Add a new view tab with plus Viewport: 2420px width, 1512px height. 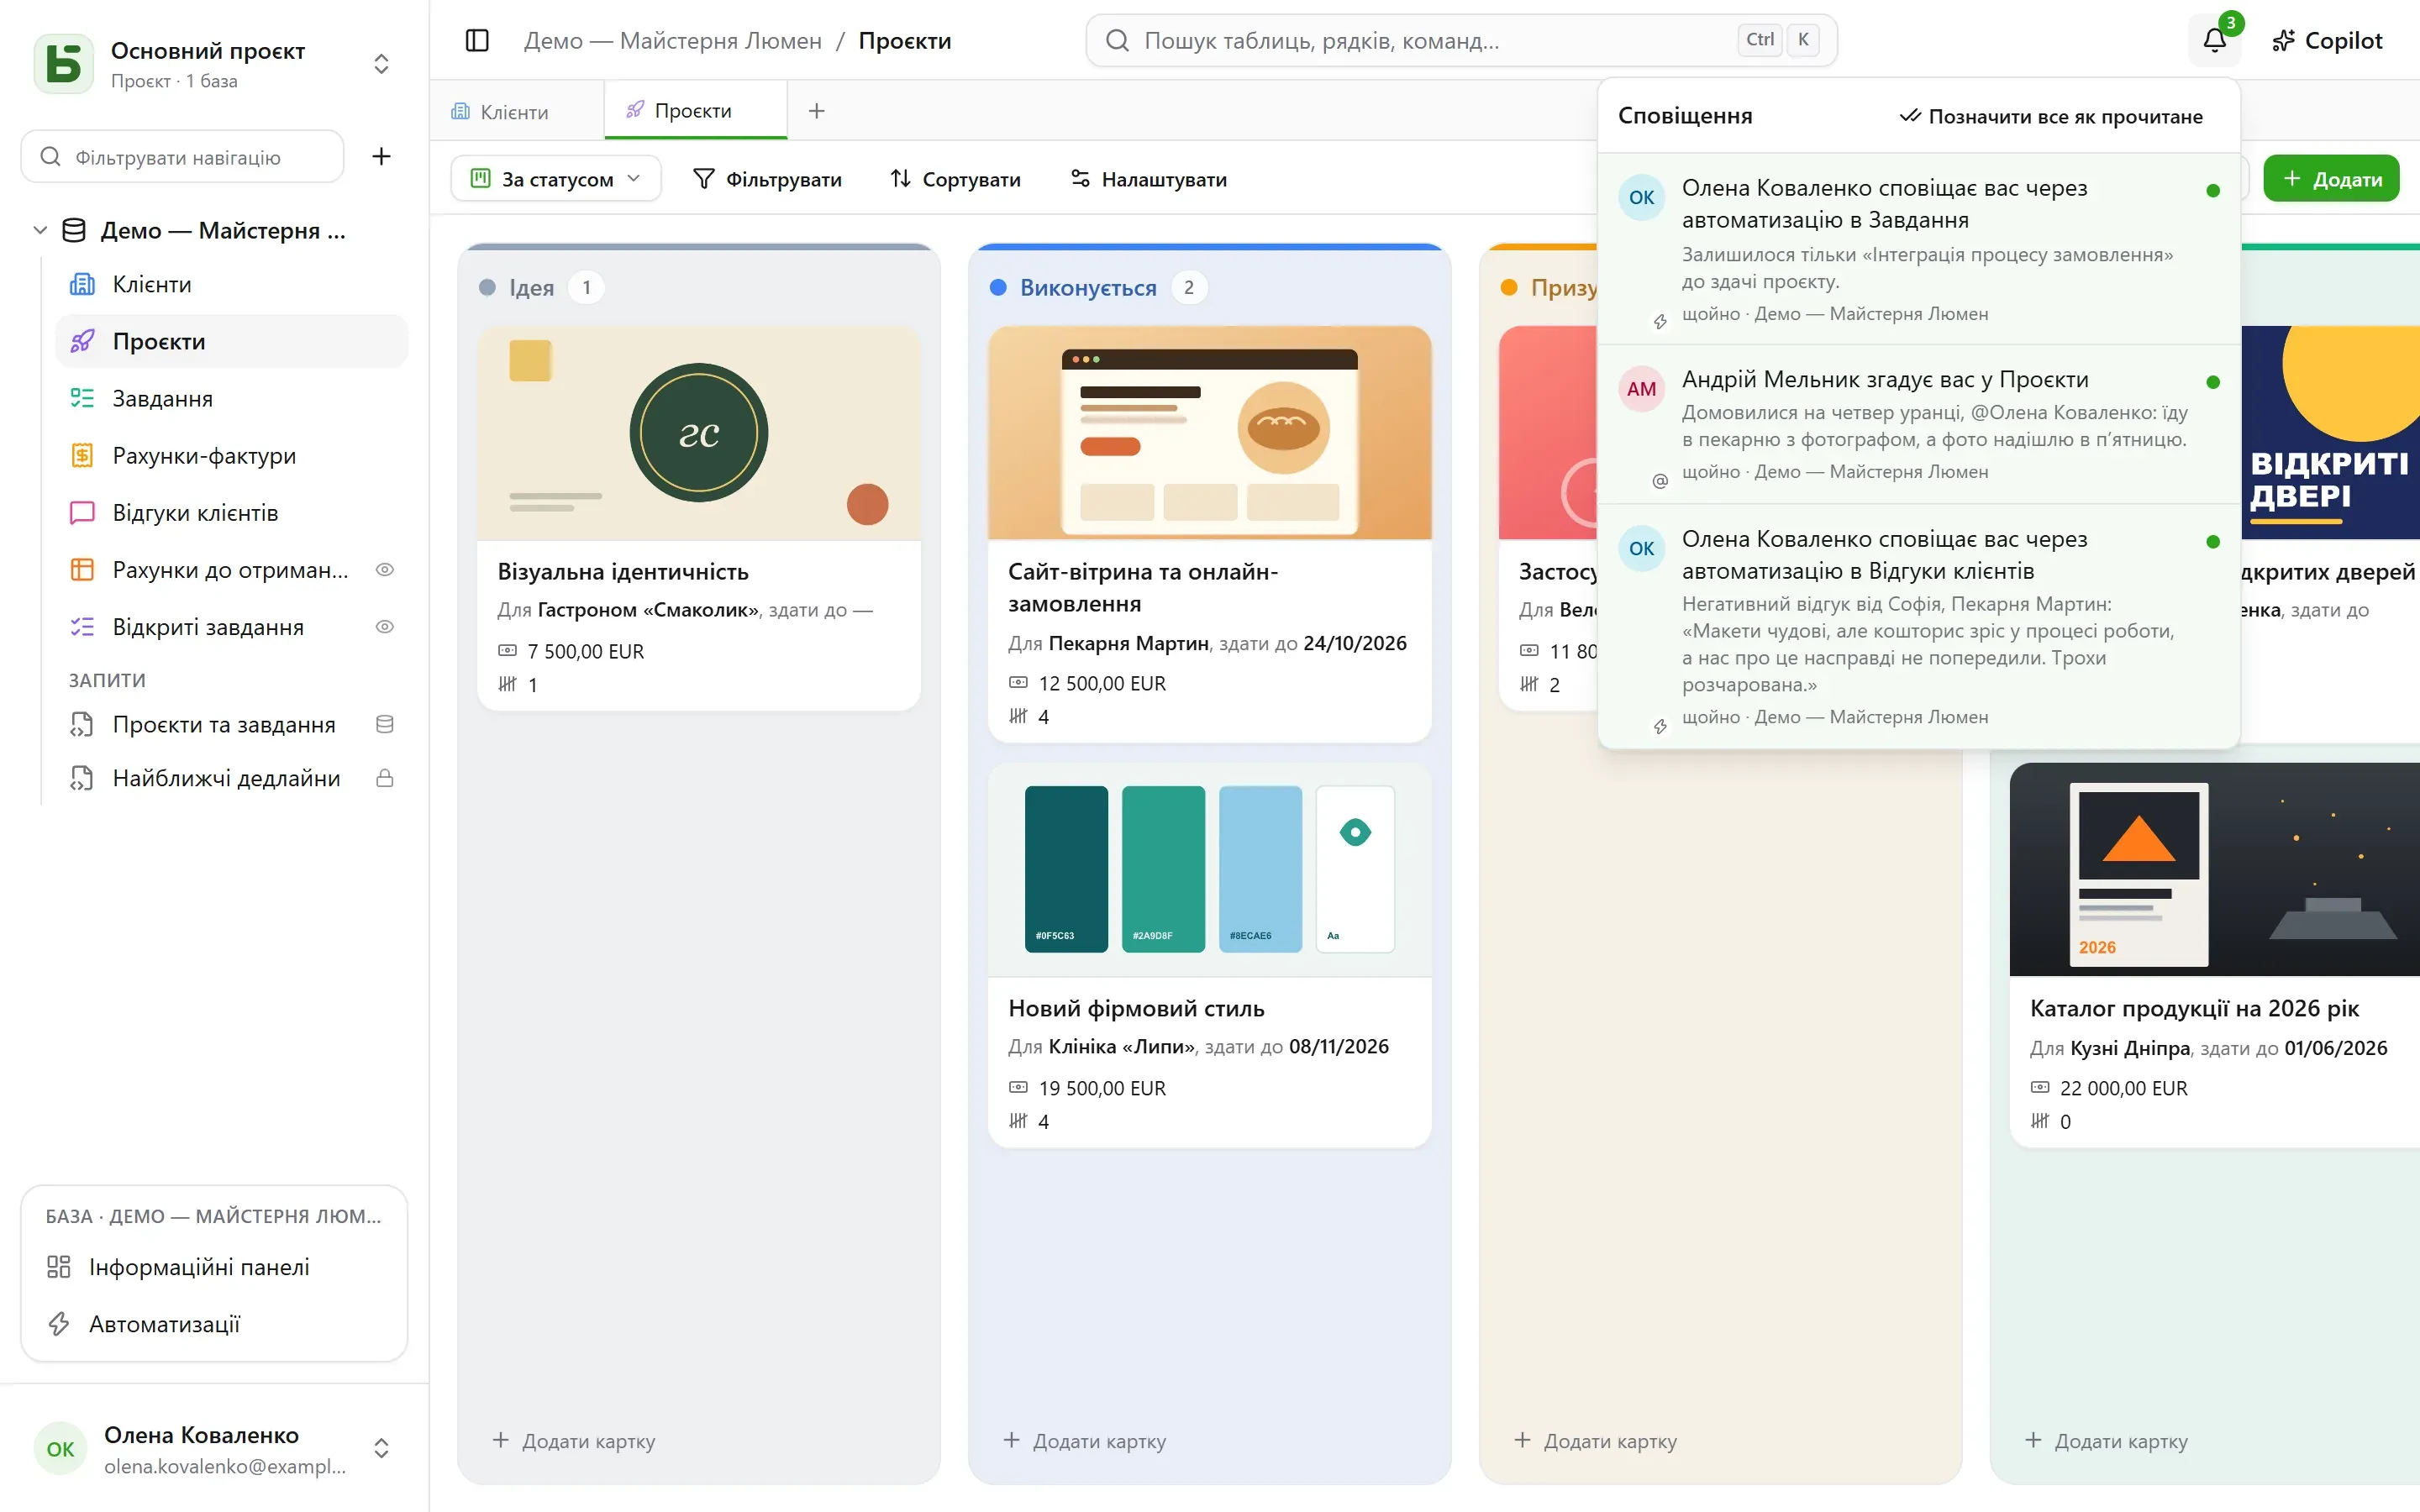coord(816,111)
